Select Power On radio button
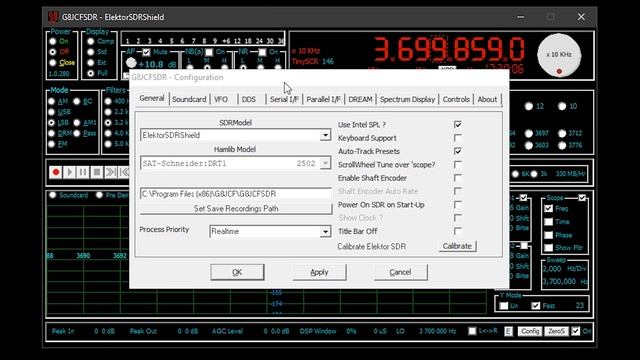 (x=53, y=41)
